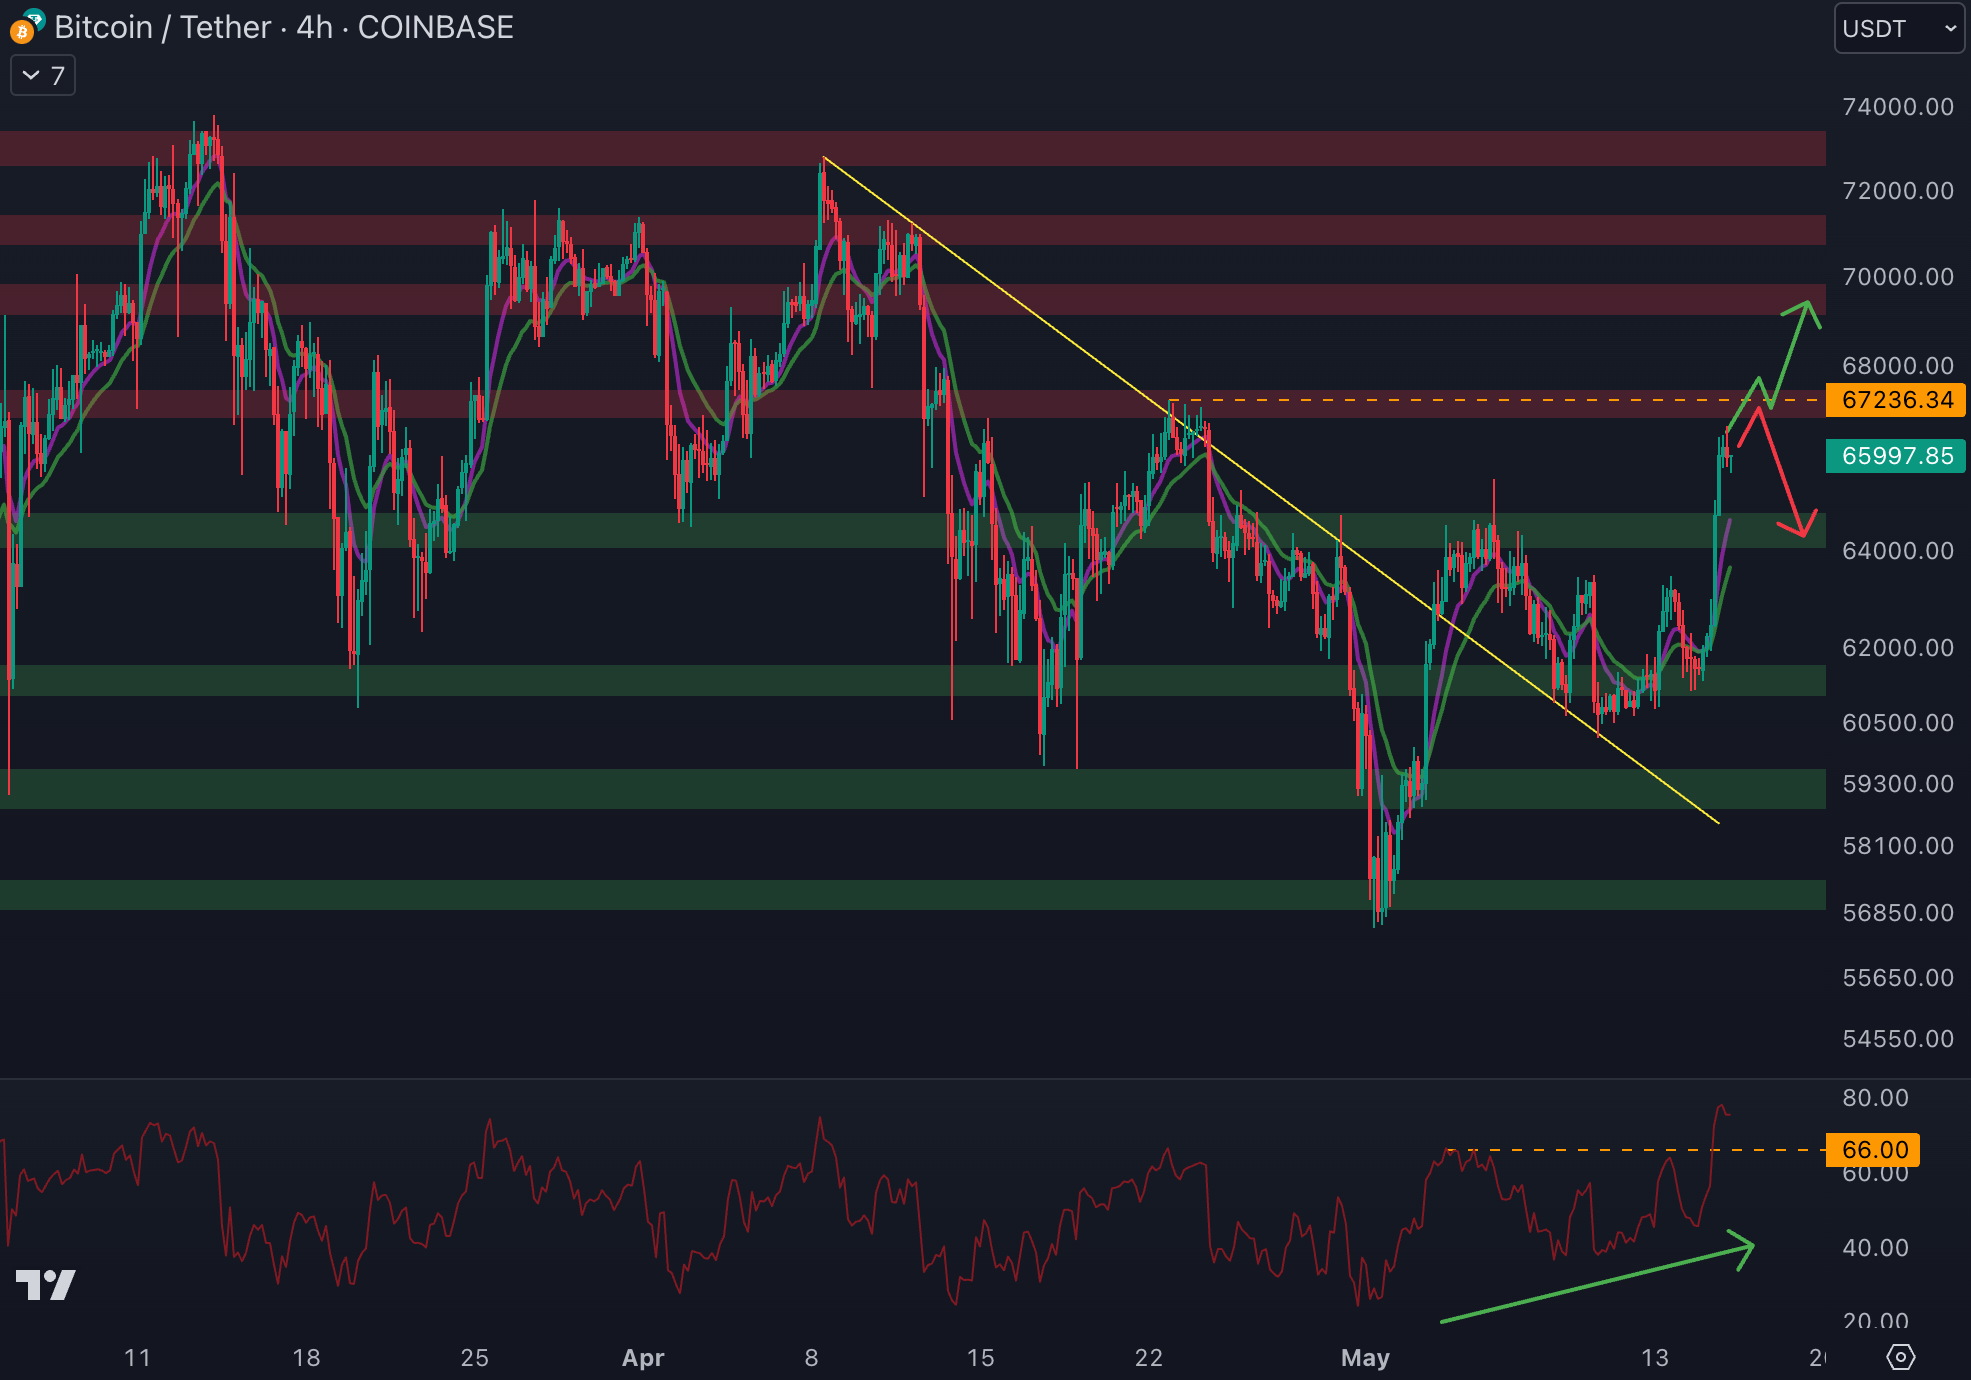Viewport: 1971px width, 1380px height.
Task: Select the red downward arrow drawing
Action: tap(1782, 471)
